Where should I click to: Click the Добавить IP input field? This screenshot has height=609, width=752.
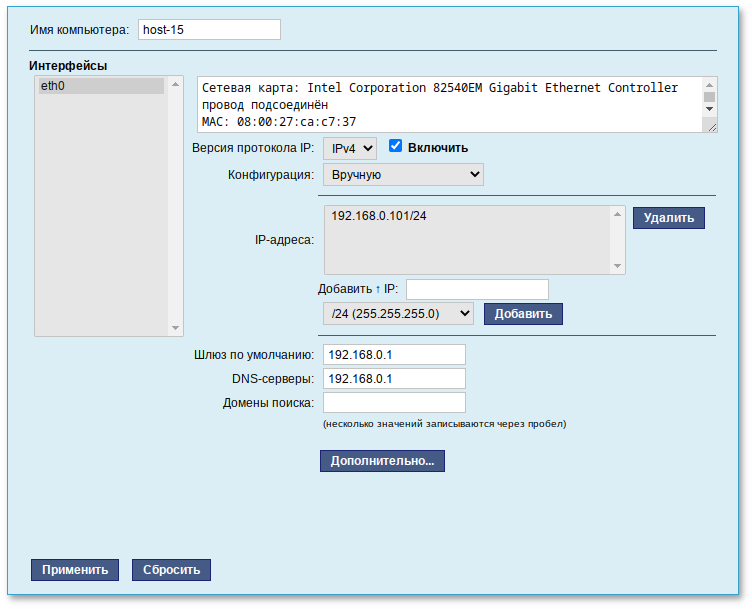(x=477, y=289)
